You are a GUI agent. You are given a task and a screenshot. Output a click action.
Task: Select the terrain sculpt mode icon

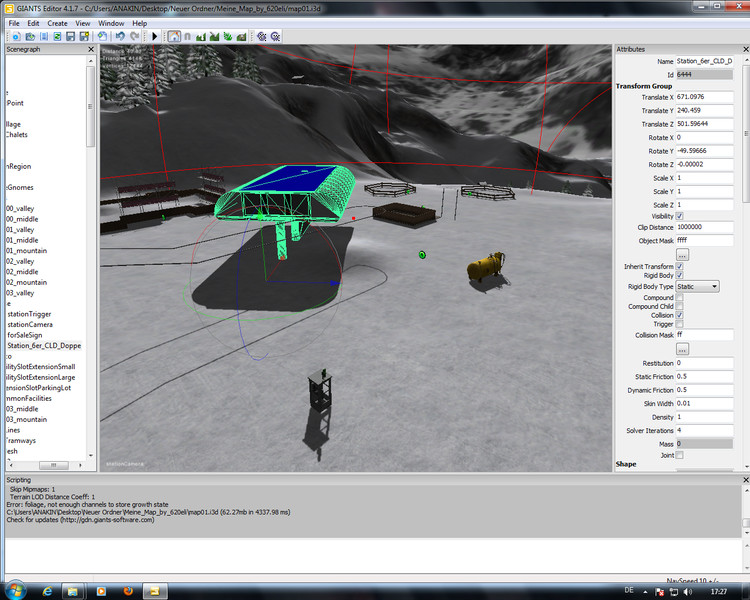201,36
